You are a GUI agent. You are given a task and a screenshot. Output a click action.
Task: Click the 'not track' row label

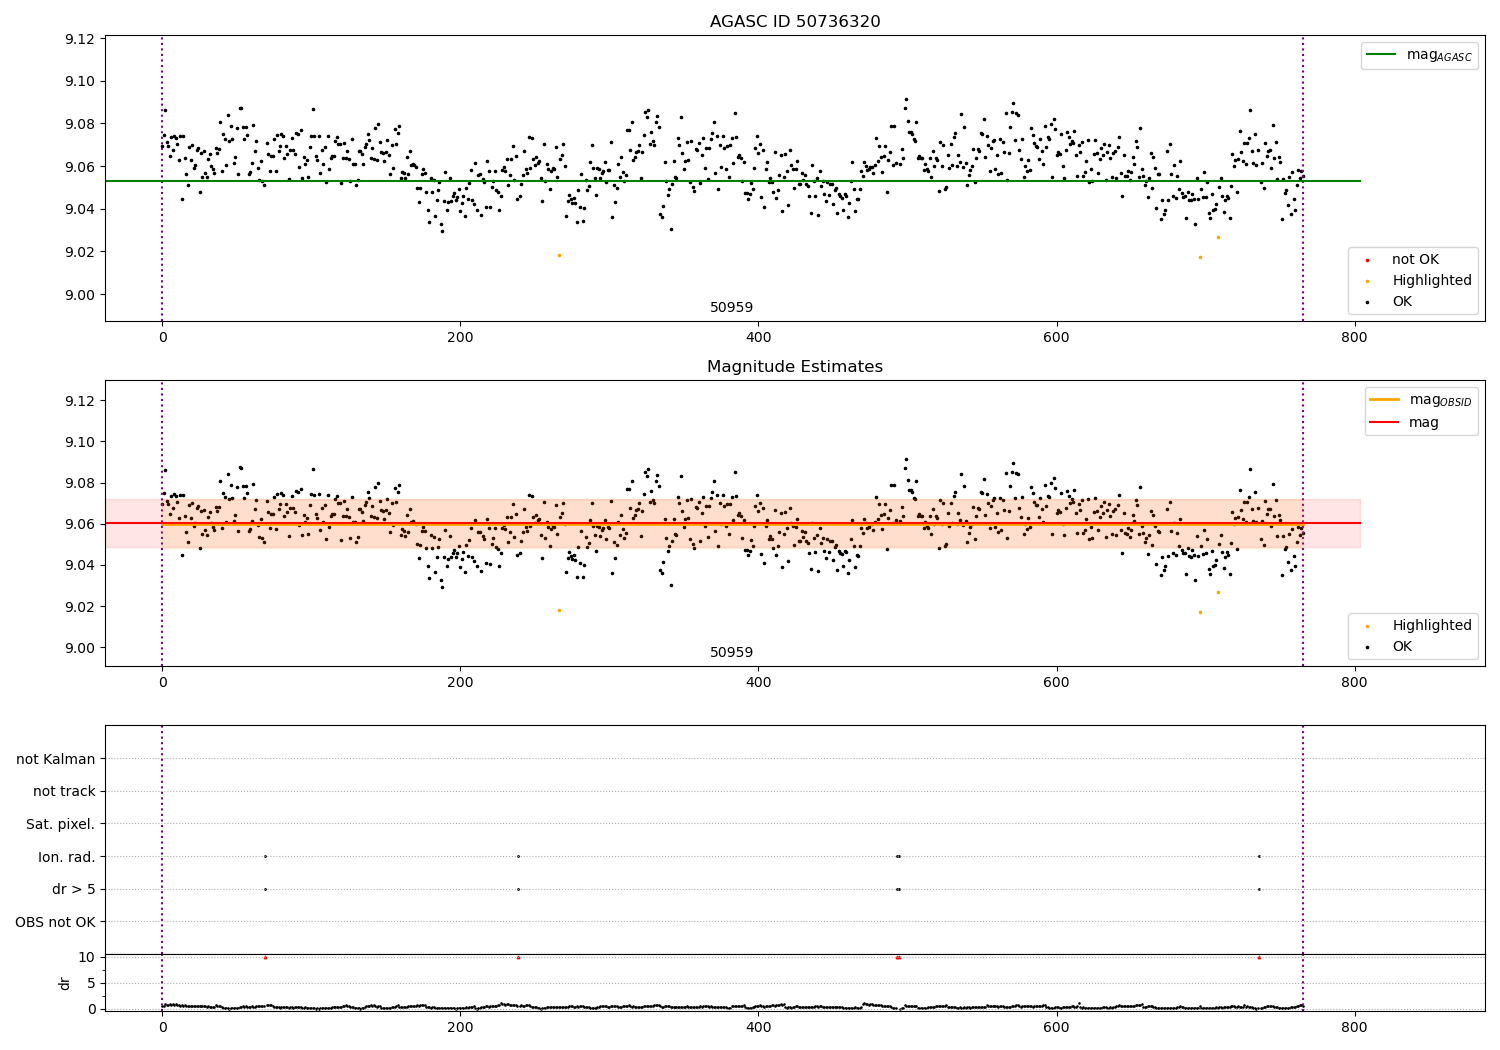64,792
